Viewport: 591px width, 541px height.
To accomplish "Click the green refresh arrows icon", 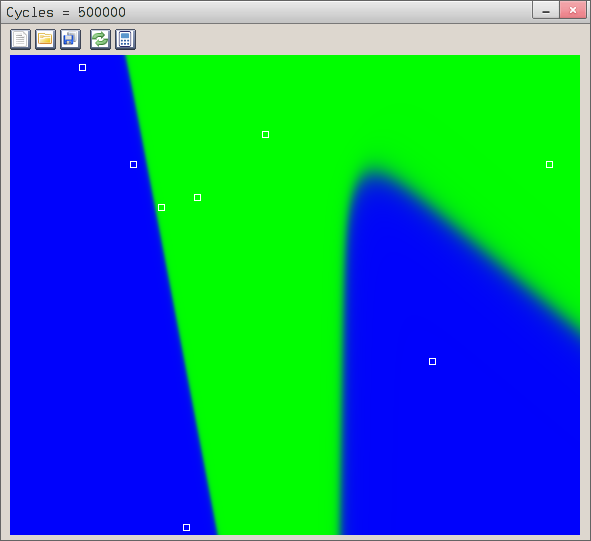I will point(100,39).
